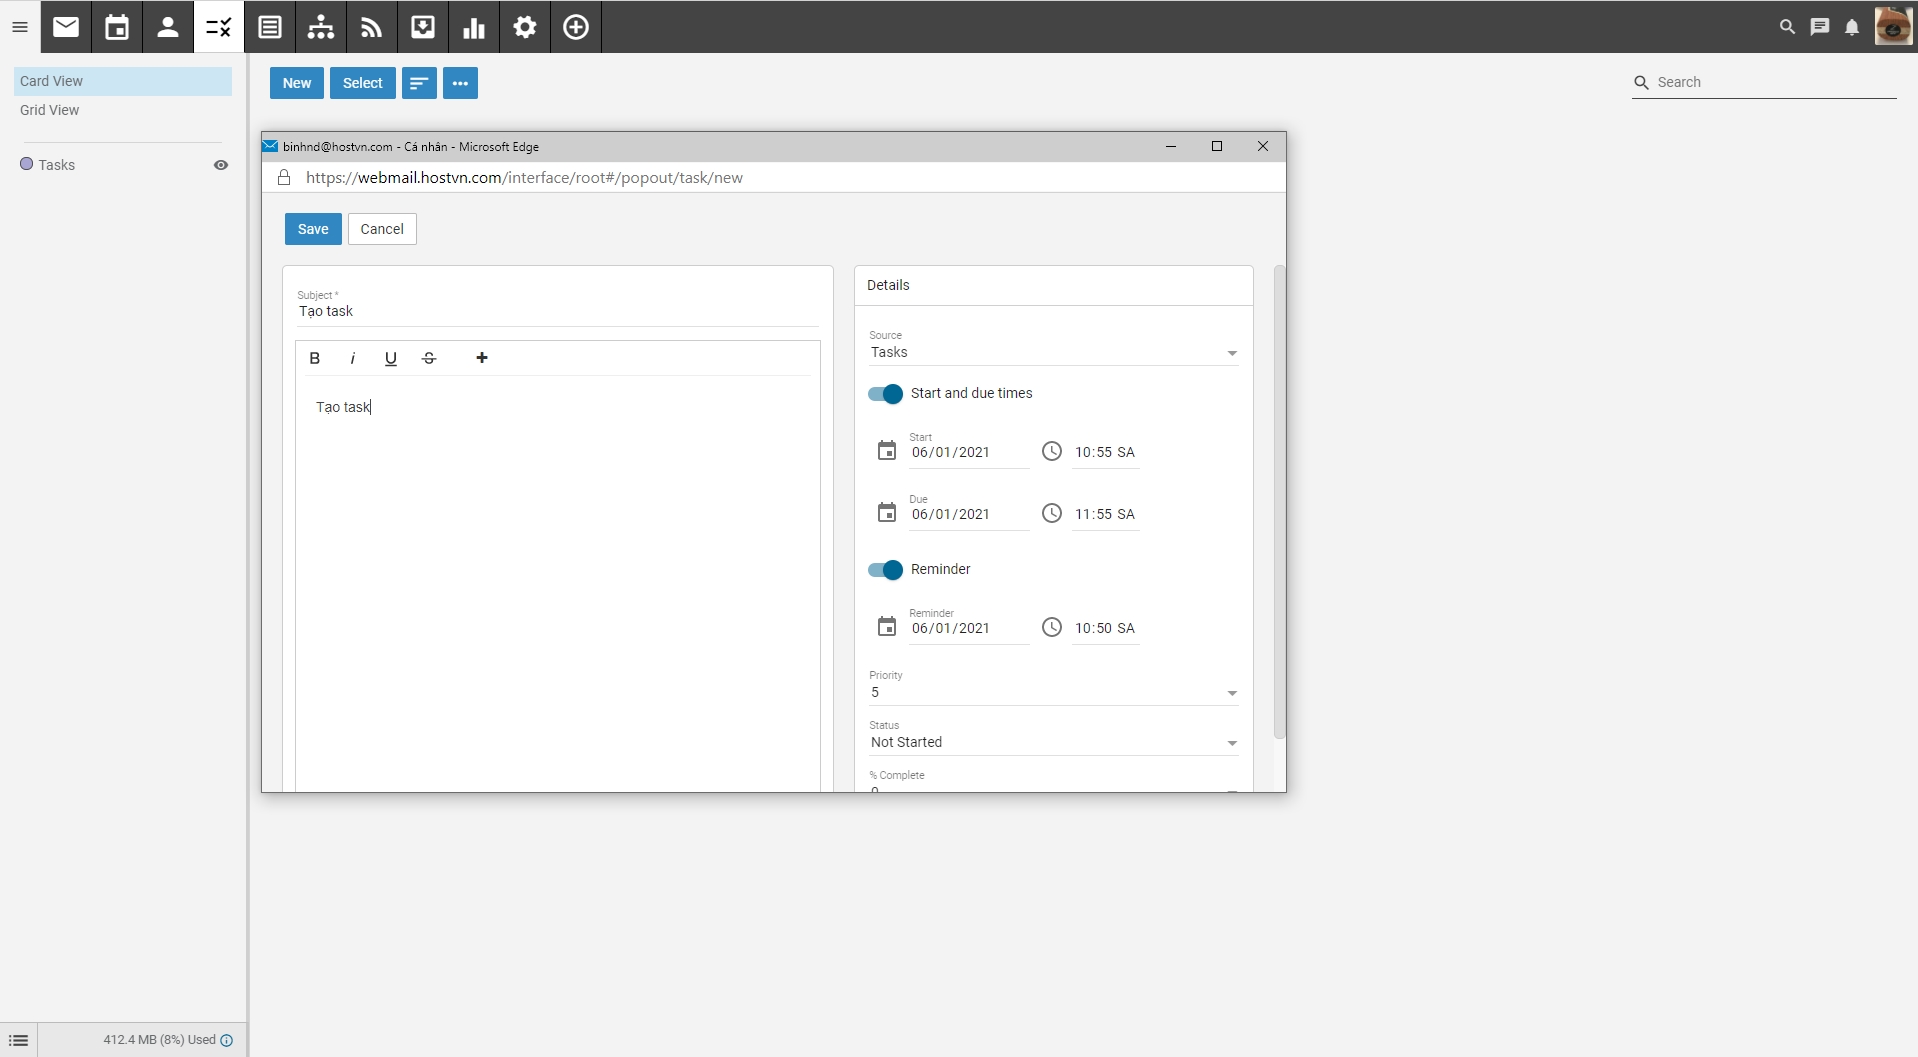This screenshot has width=1918, height=1057.
Task: Open the Calendar icon in top navigation
Action: pyautogui.click(x=117, y=27)
